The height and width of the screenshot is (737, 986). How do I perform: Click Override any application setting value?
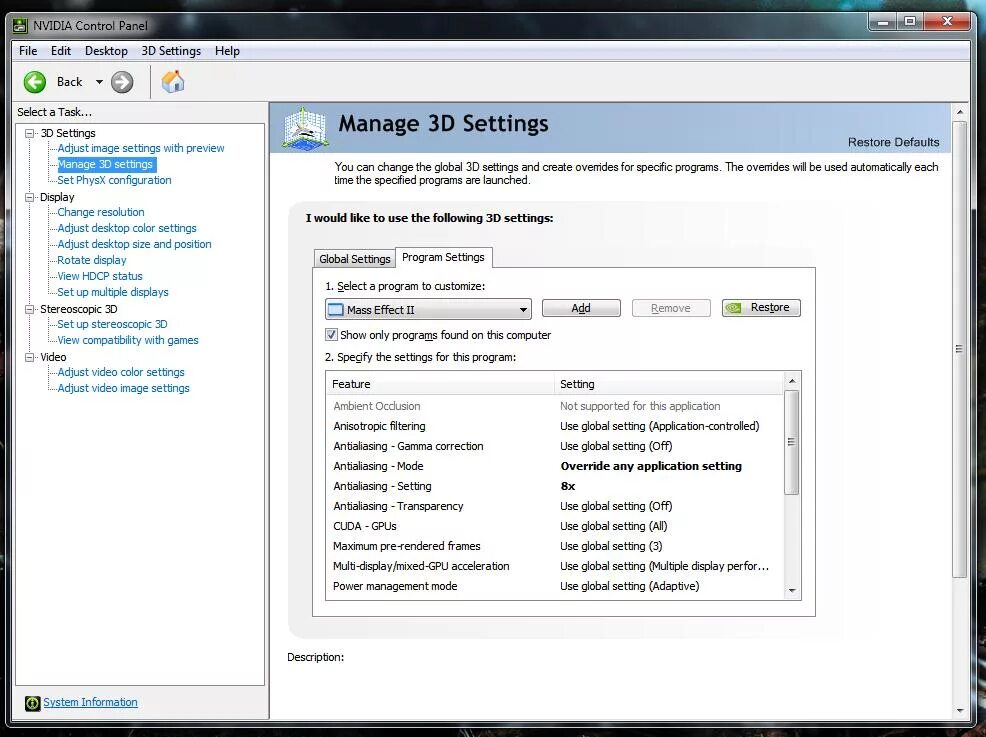[651, 466]
